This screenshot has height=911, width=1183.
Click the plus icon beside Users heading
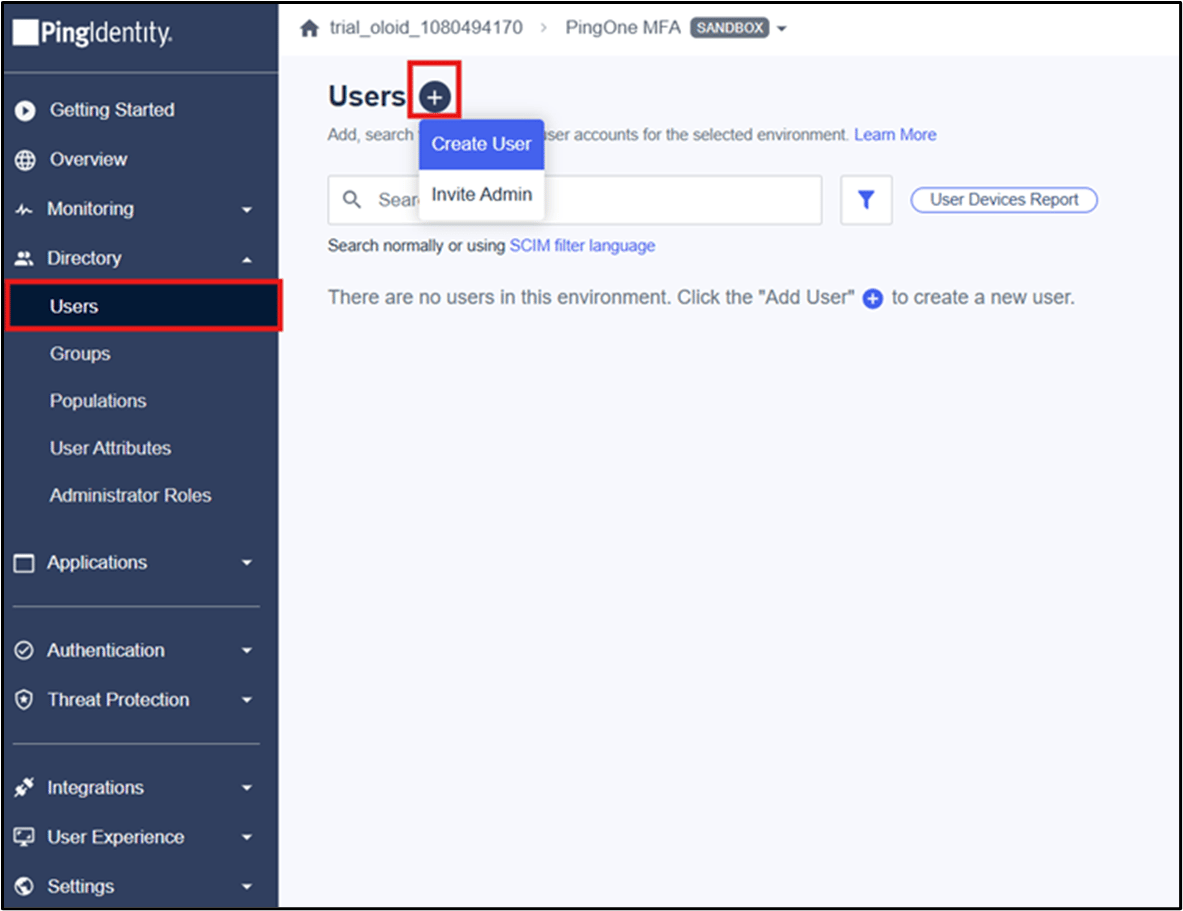tap(435, 97)
